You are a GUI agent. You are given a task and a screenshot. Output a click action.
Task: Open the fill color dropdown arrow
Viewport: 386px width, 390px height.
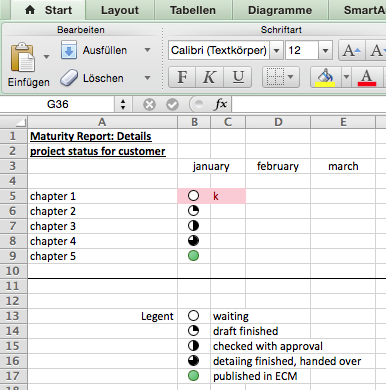tap(346, 77)
